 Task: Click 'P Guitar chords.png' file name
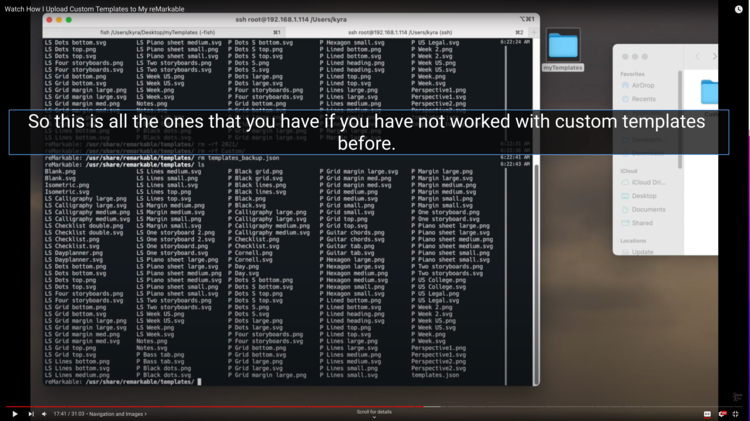pos(352,233)
